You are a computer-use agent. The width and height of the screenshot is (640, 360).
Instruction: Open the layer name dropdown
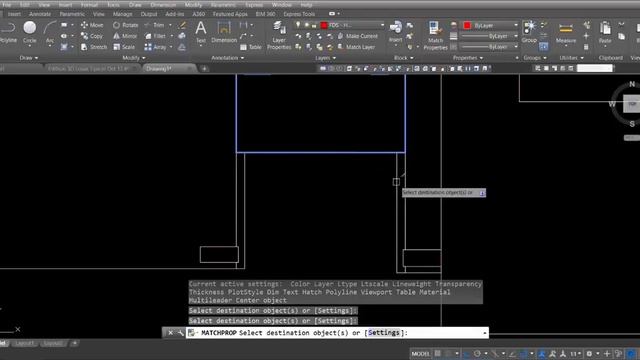pyautogui.click(x=382, y=25)
